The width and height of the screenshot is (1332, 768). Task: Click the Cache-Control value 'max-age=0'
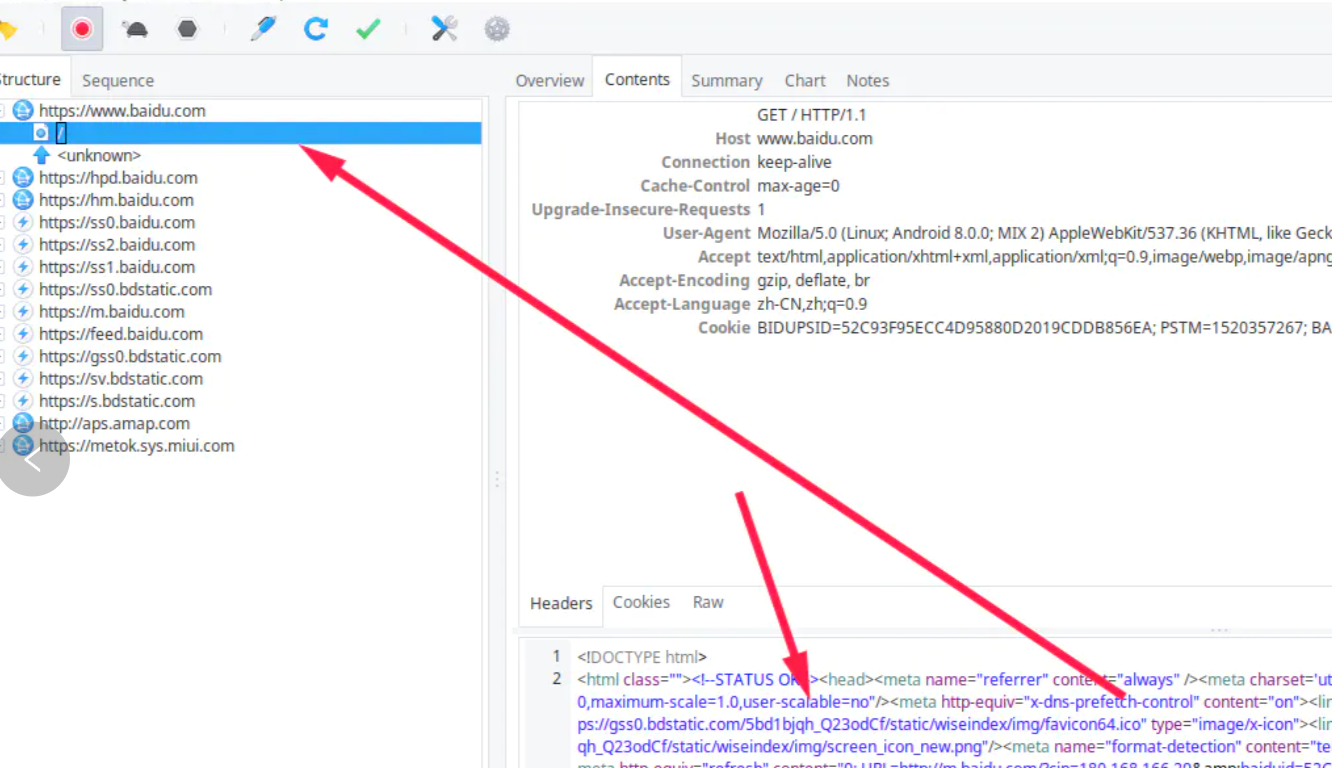(x=798, y=186)
